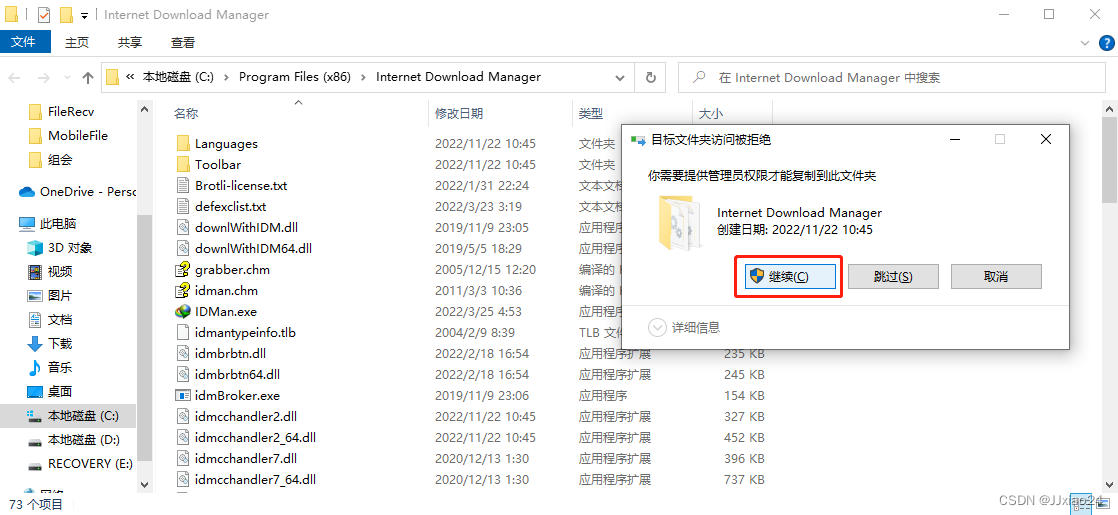Select the idmbrbtn.dll file icon
Screen dimensions: 1118x515
click(183, 353)
